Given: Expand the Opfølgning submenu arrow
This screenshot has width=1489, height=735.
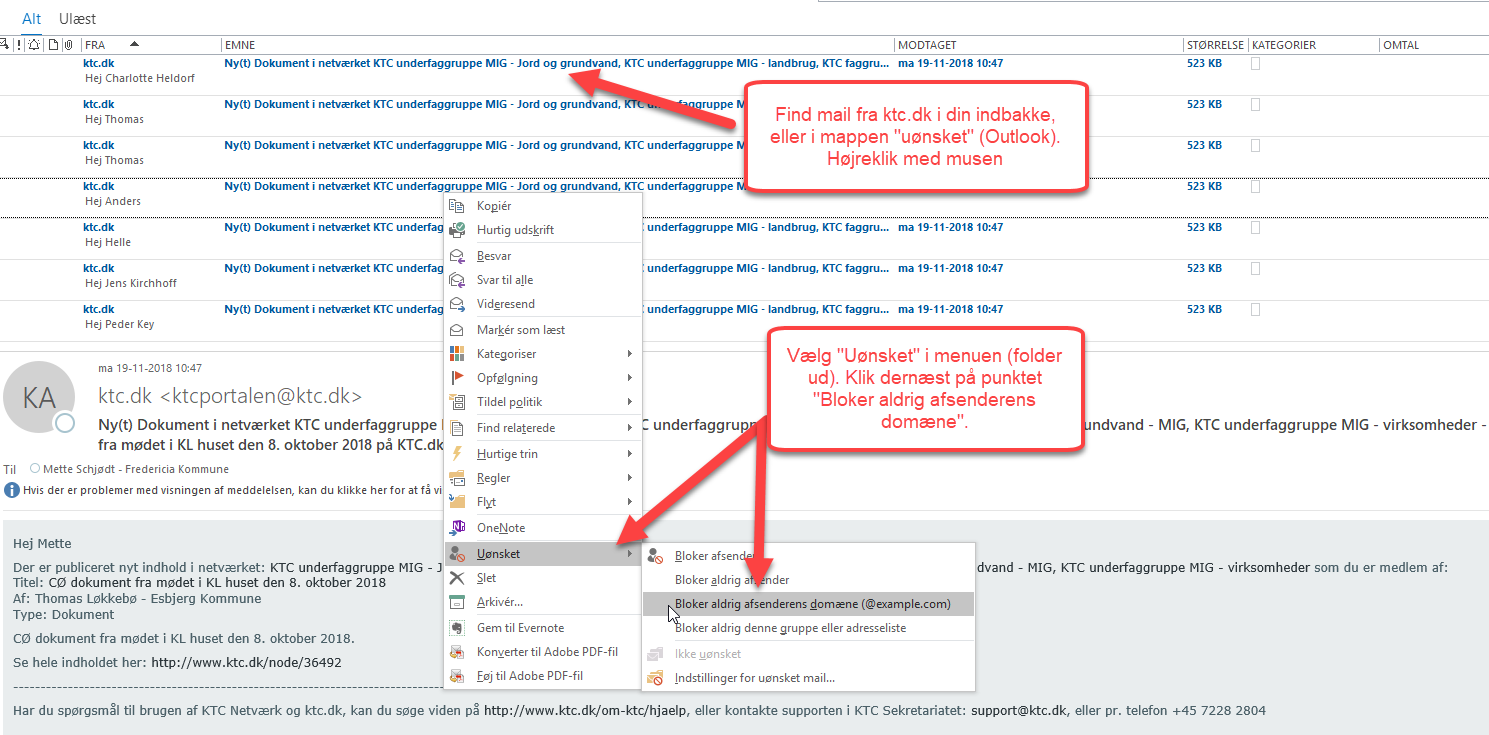Looking at the screenshot, I should tap(630, 378).
